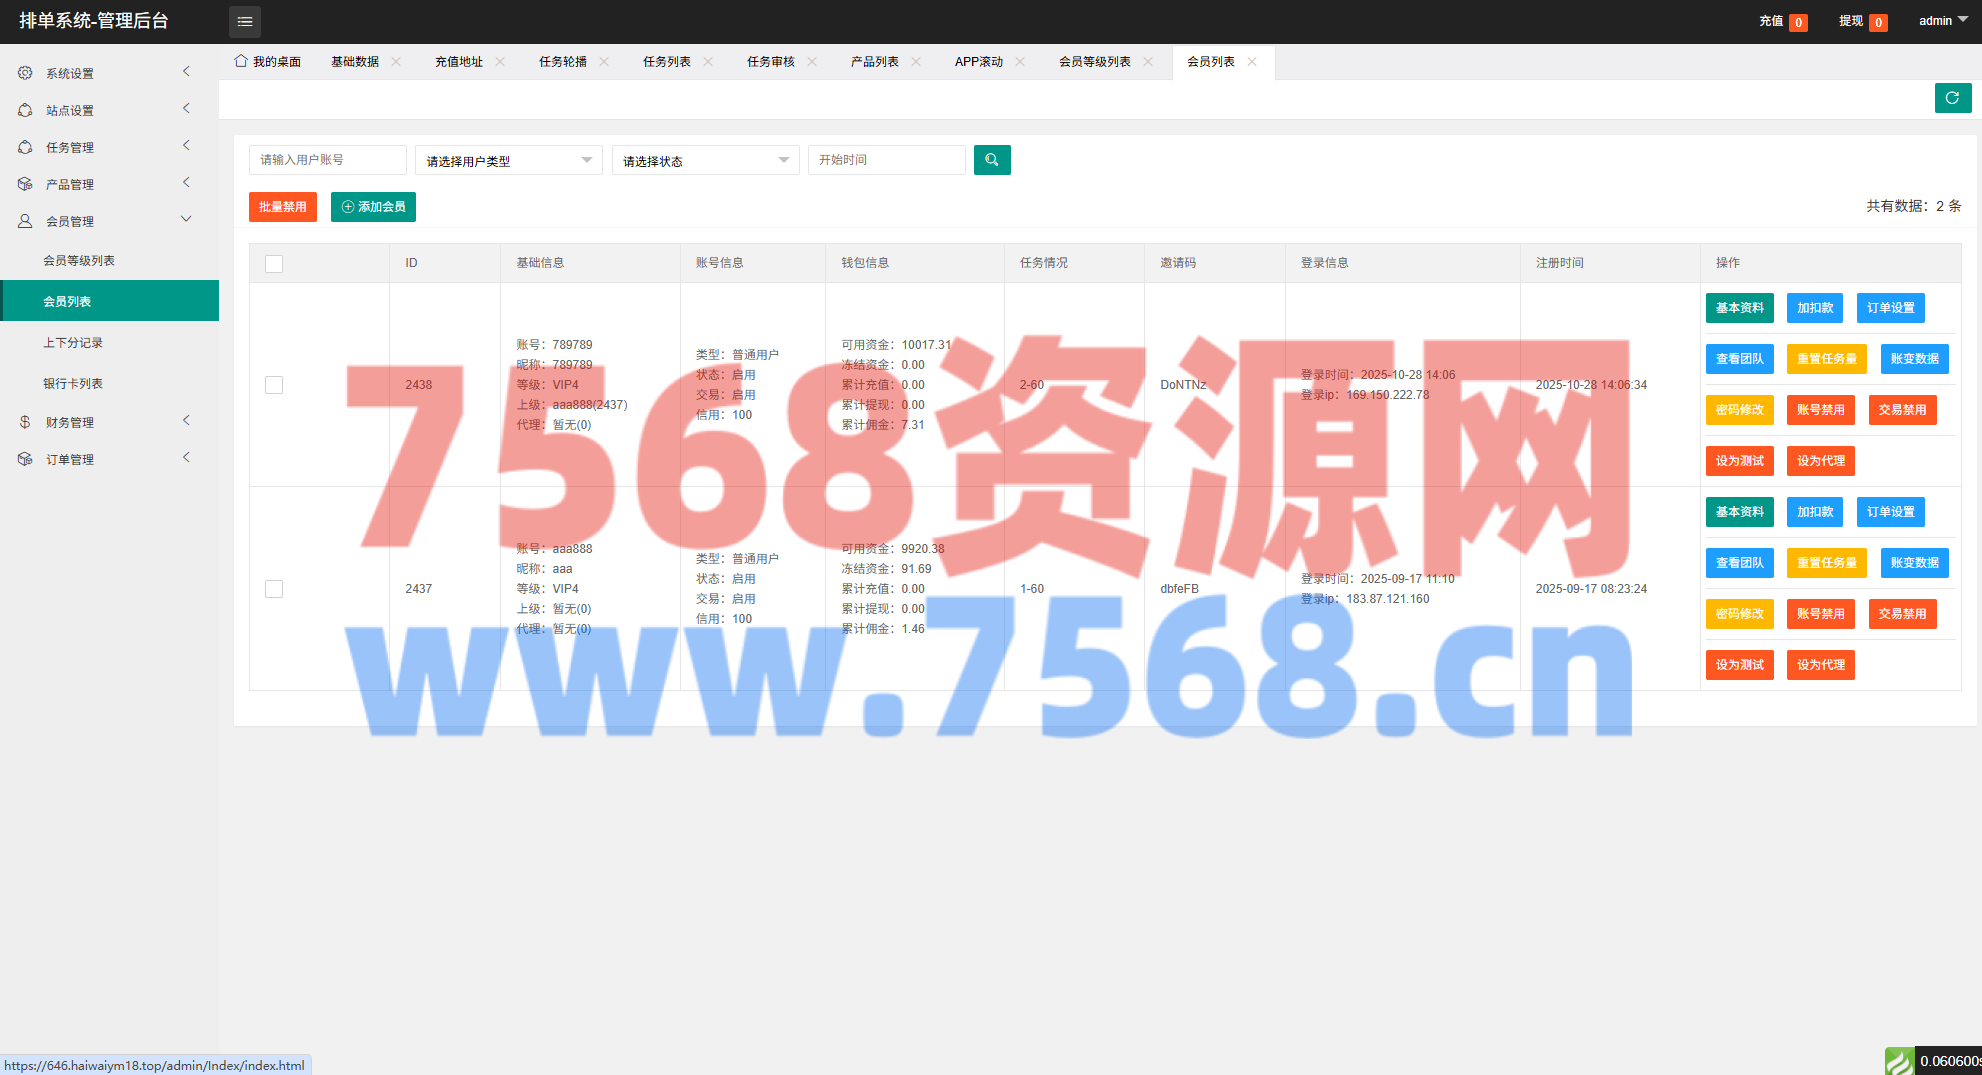Close the 任务轮播 tab with its X
The image size is (1982, 1075).
[604, 62]
